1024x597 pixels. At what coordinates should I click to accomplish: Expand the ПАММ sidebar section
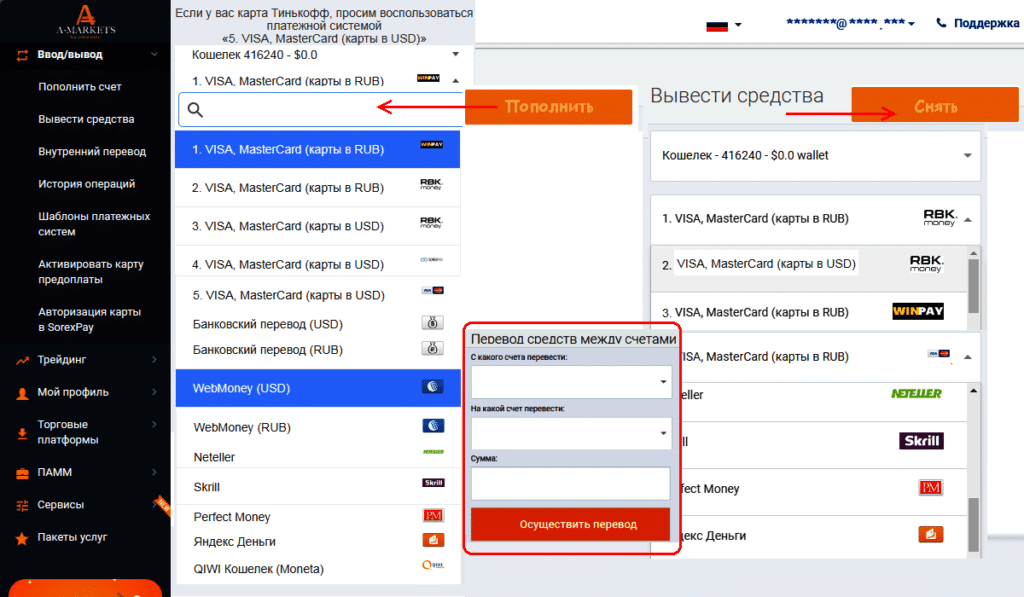coord(155,472)
